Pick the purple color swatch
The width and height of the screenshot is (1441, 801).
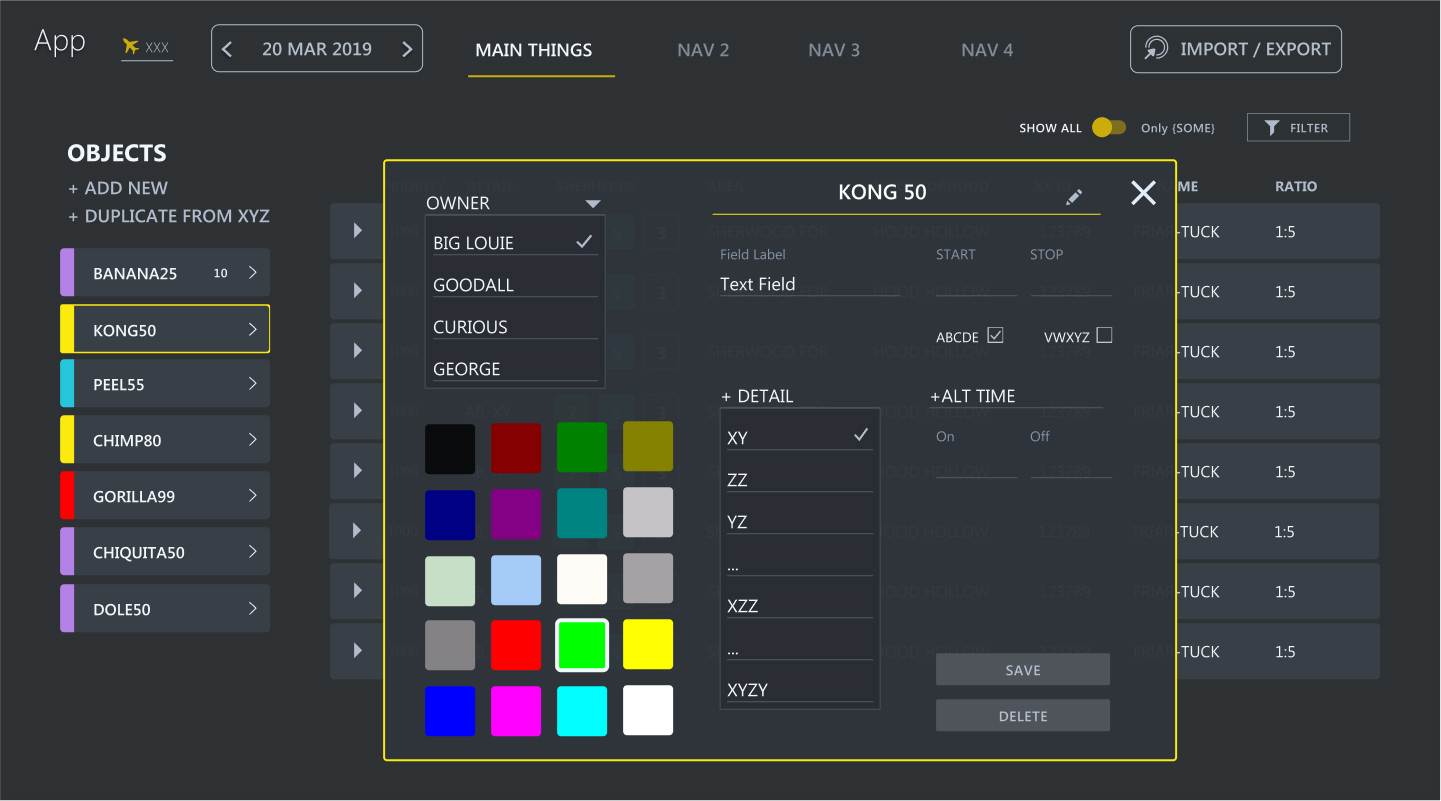(516, 513)
